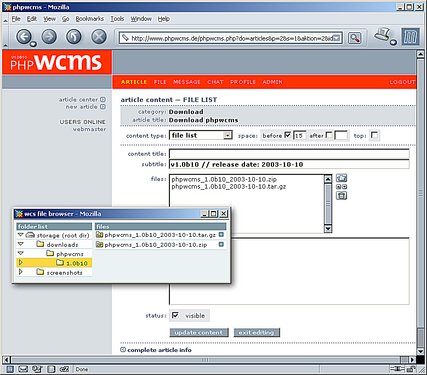Switch to the FILE tab
The image size is (427, 375).
pyautogui.click(x=160, y=82)
